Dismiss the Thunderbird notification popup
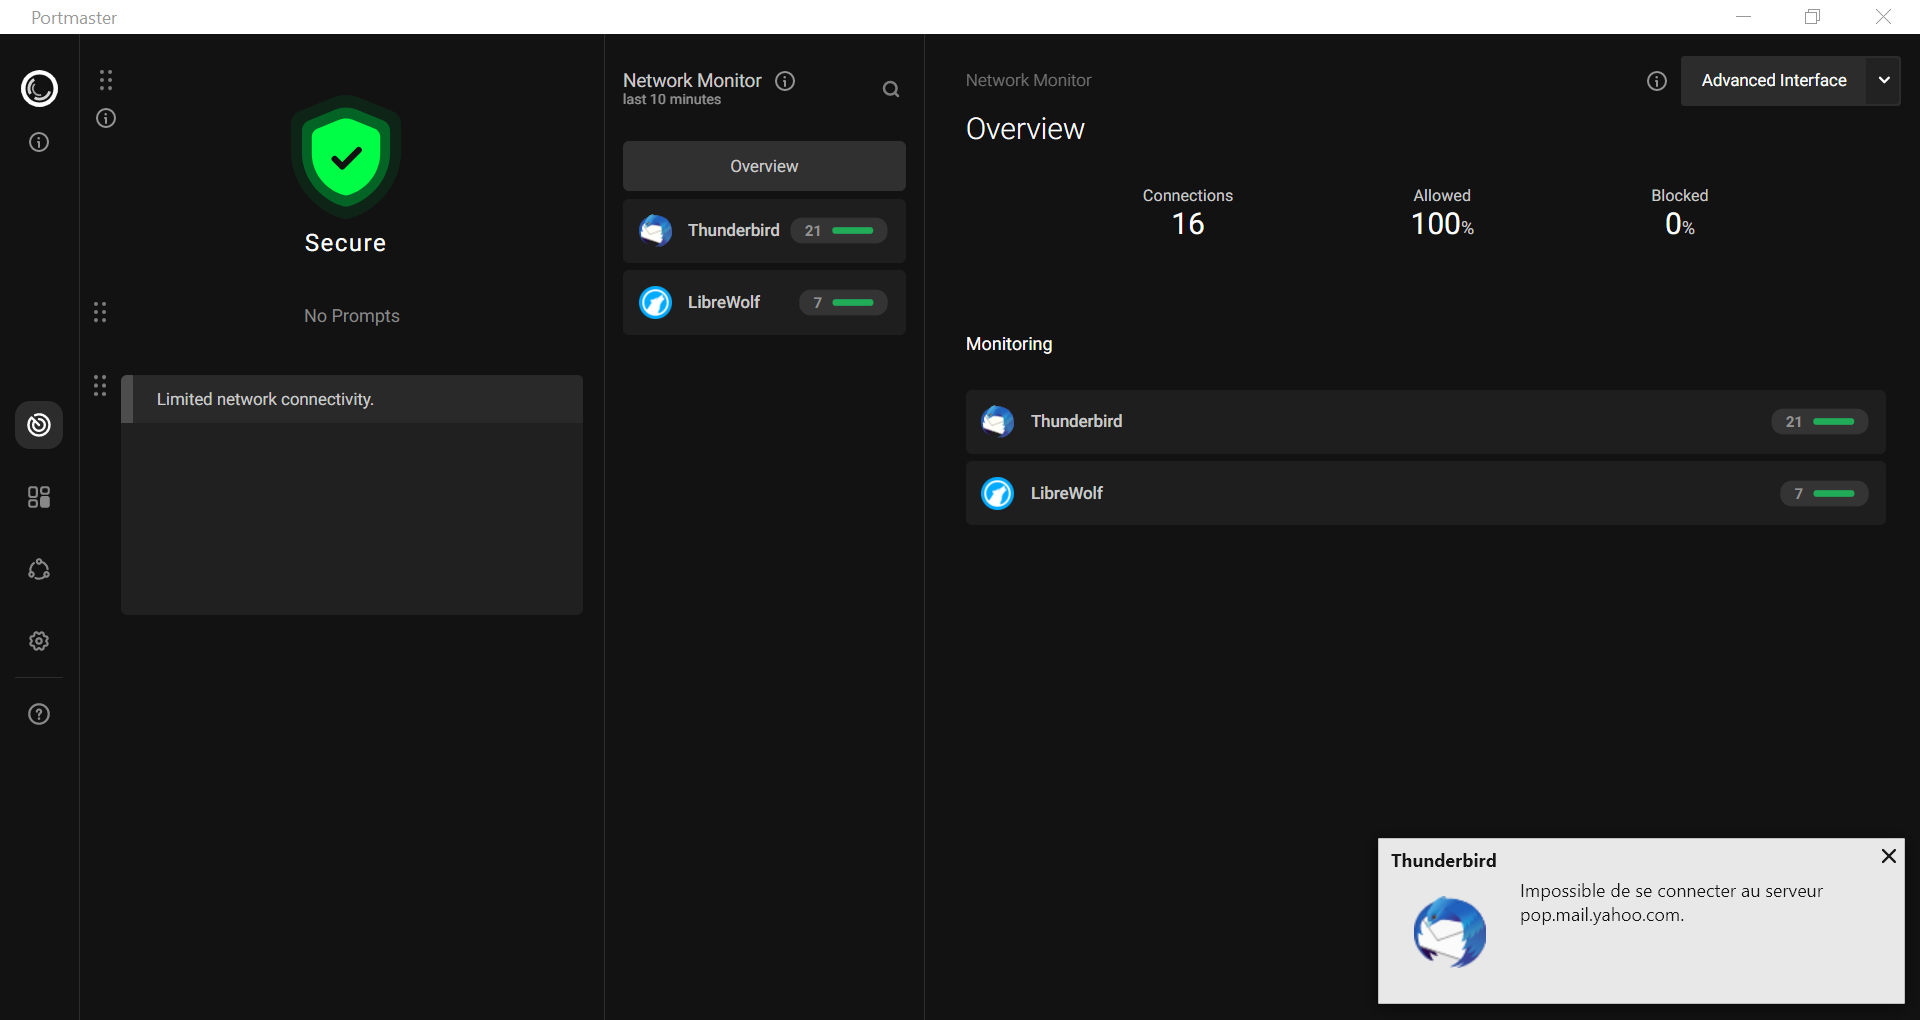 pos(1888,856)
